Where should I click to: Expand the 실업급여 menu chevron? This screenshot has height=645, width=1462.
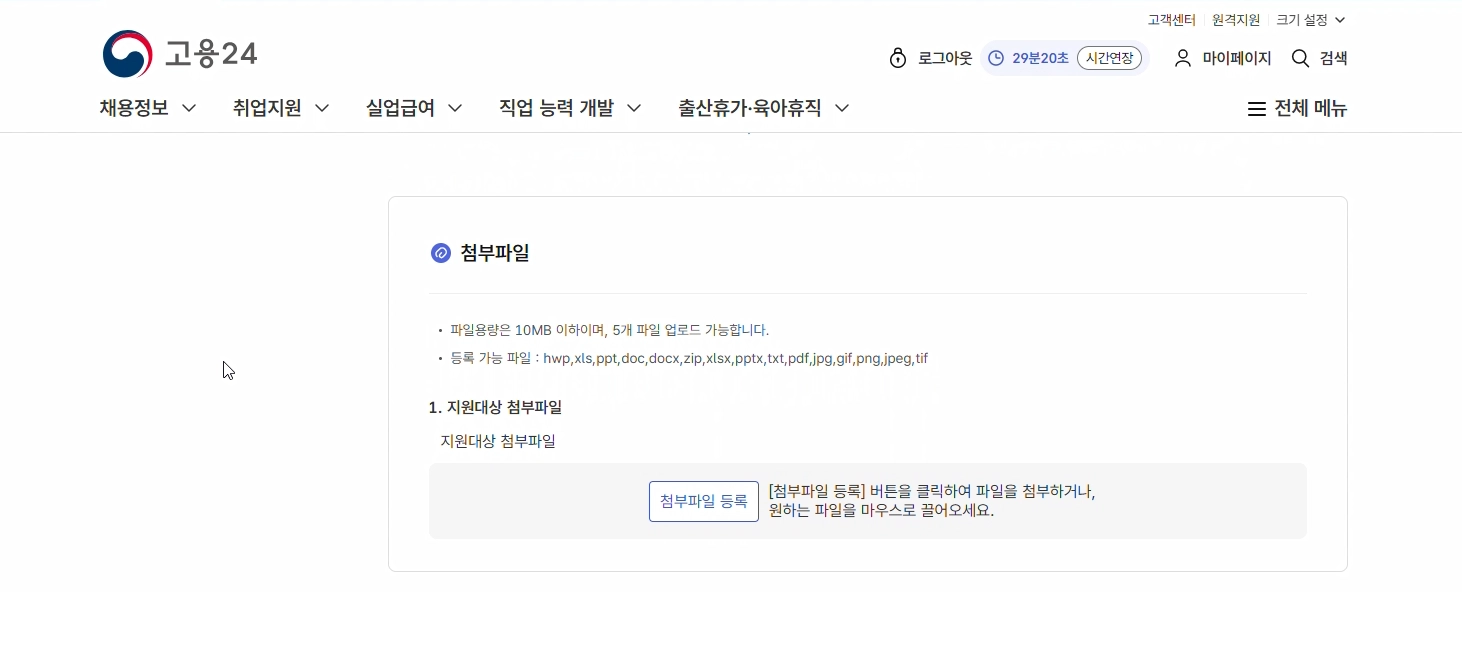click(x=455, y=108)
